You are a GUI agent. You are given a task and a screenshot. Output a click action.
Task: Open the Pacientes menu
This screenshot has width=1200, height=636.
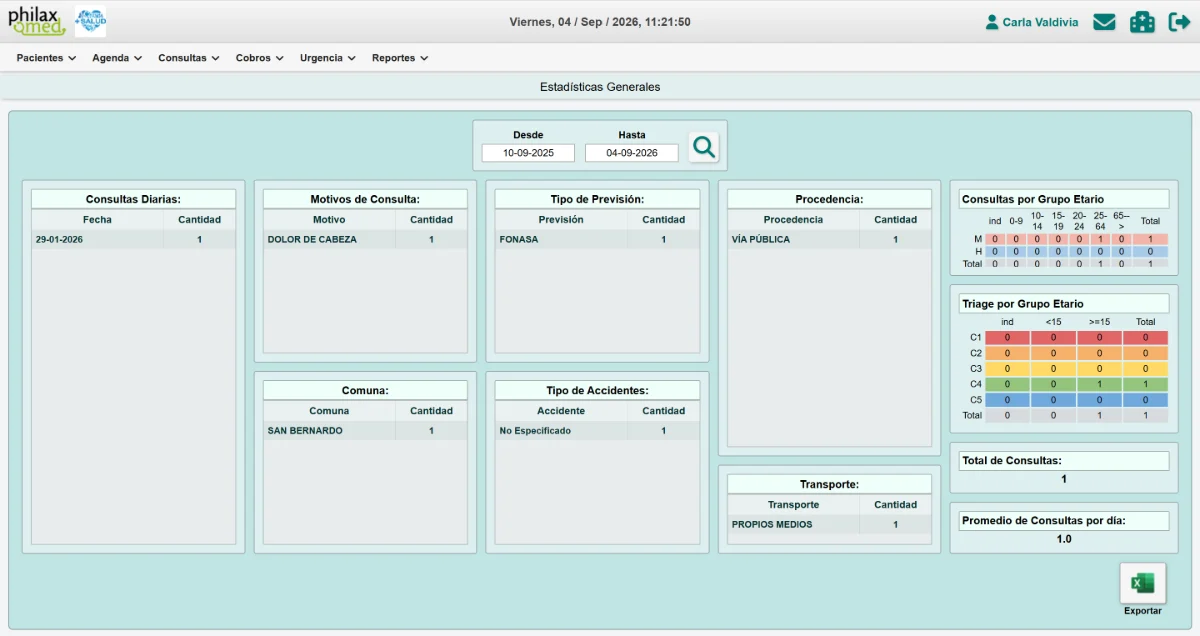47,58
